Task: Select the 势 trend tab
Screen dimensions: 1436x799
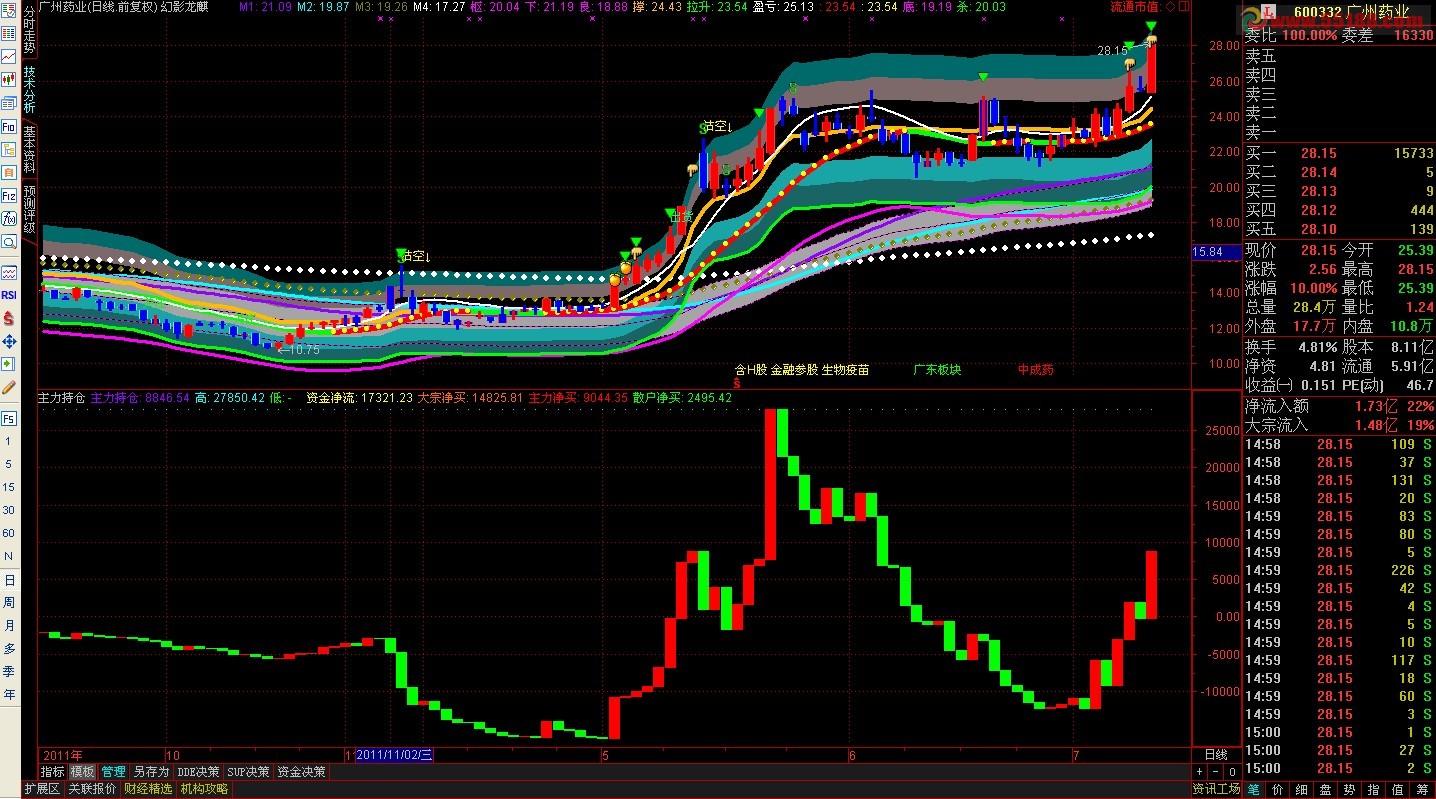Action: (1350, 789)
